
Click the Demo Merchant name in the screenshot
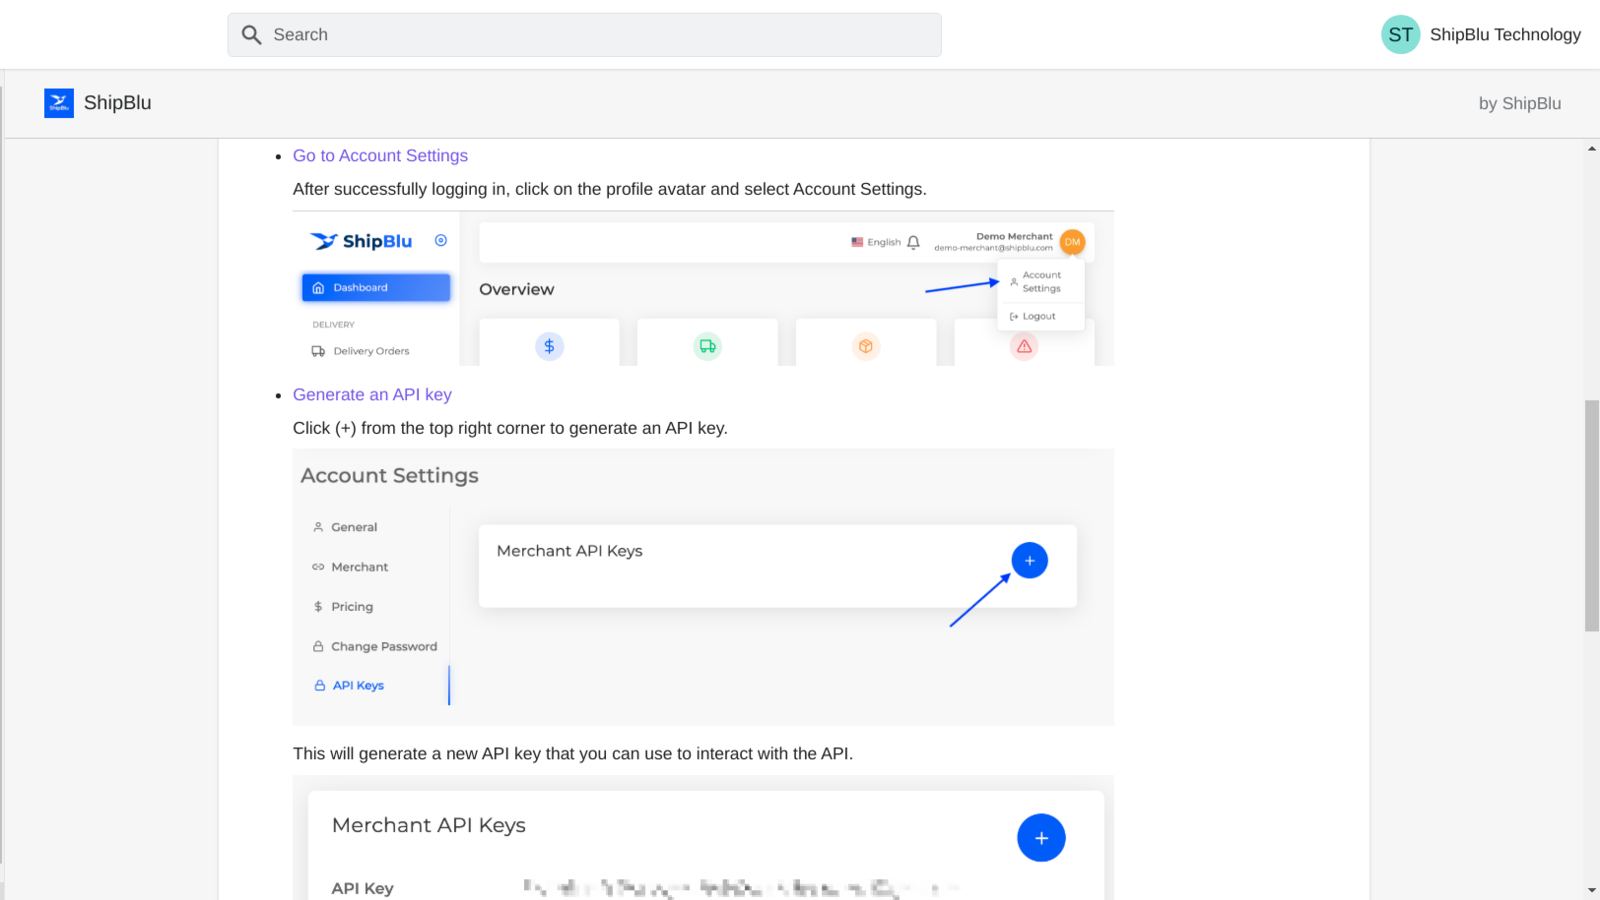[1014, 237]
